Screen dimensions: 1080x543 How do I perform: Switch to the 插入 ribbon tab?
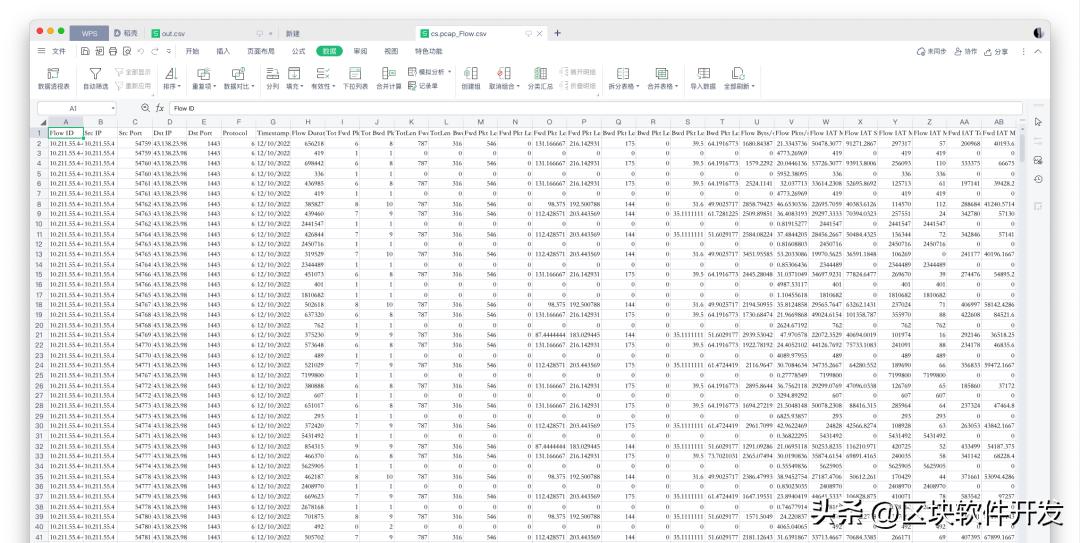point(223,51)
